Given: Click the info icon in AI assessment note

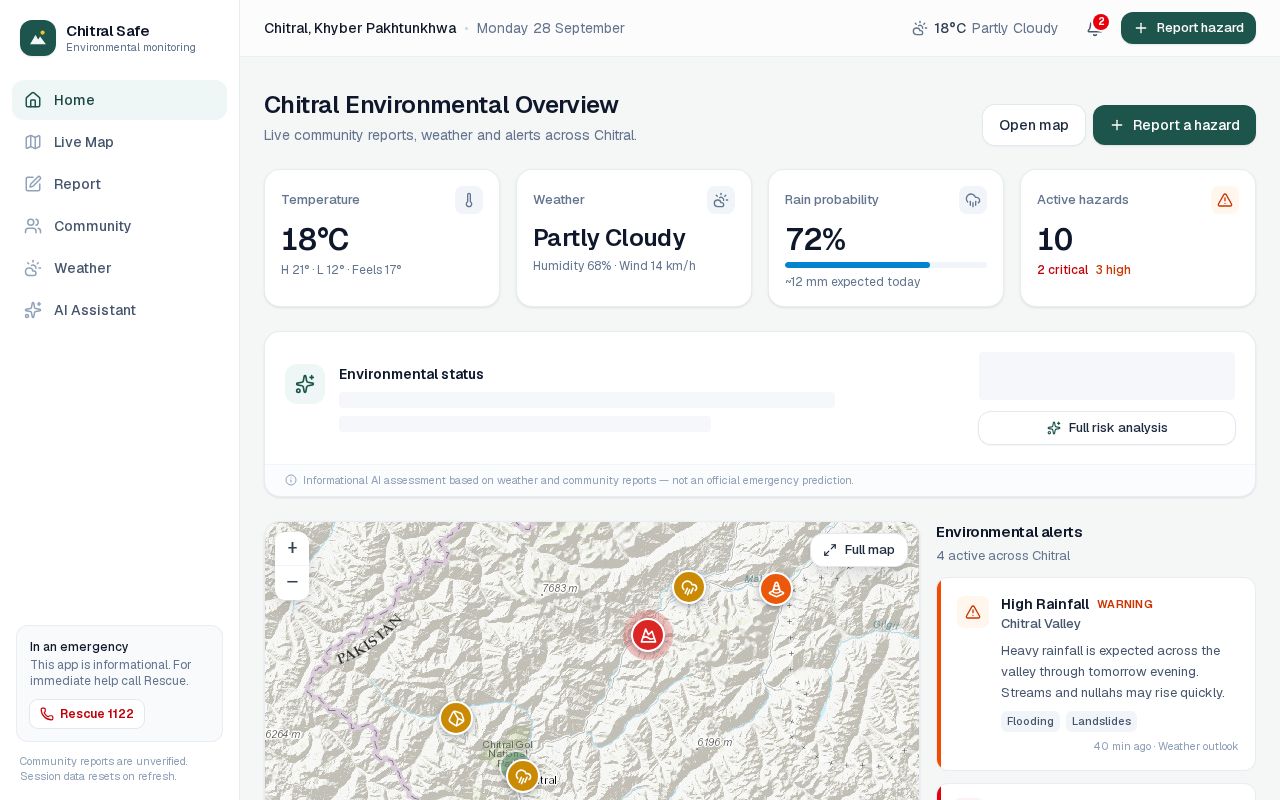Looking at the screenshot, I should coord(291,480).
